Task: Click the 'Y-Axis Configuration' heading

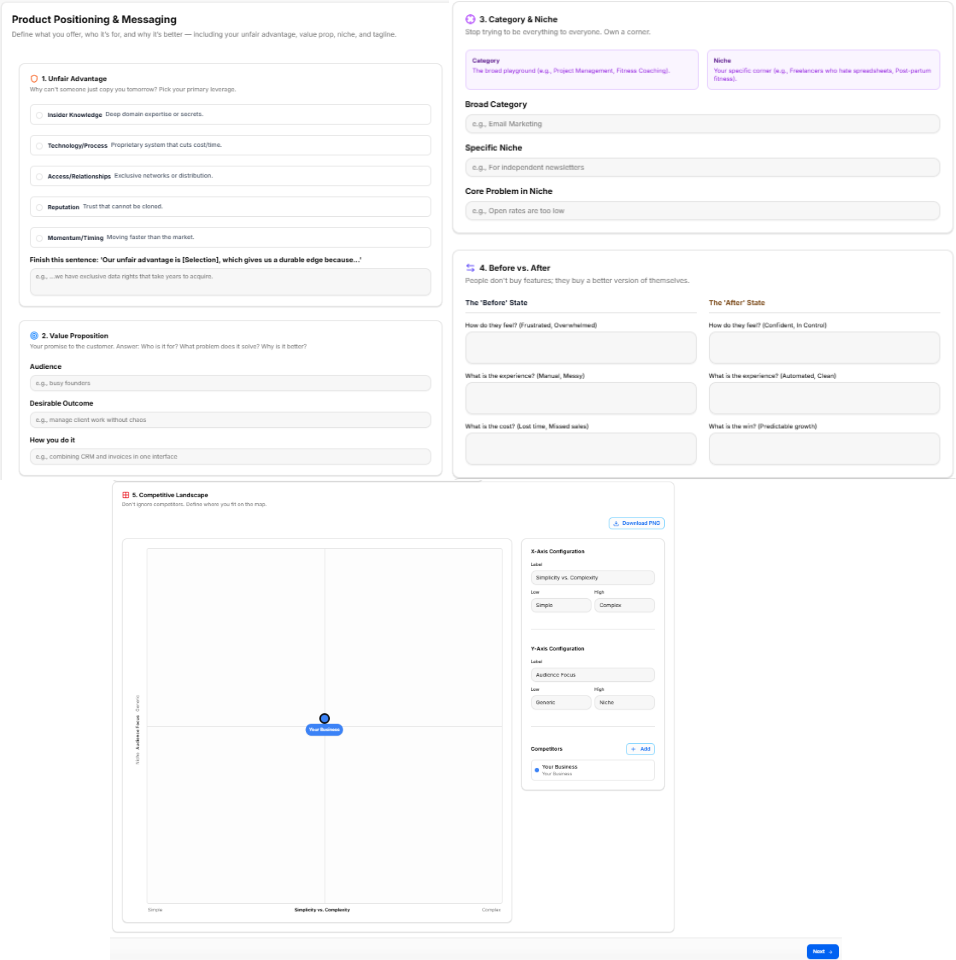Action: pos(557,649)
